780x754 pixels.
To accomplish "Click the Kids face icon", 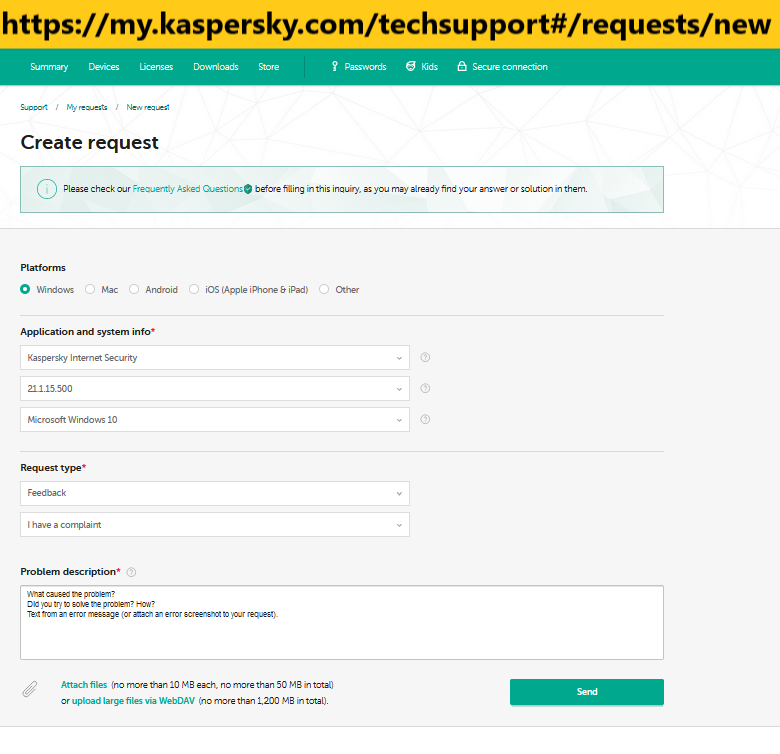I will (411, 66).
